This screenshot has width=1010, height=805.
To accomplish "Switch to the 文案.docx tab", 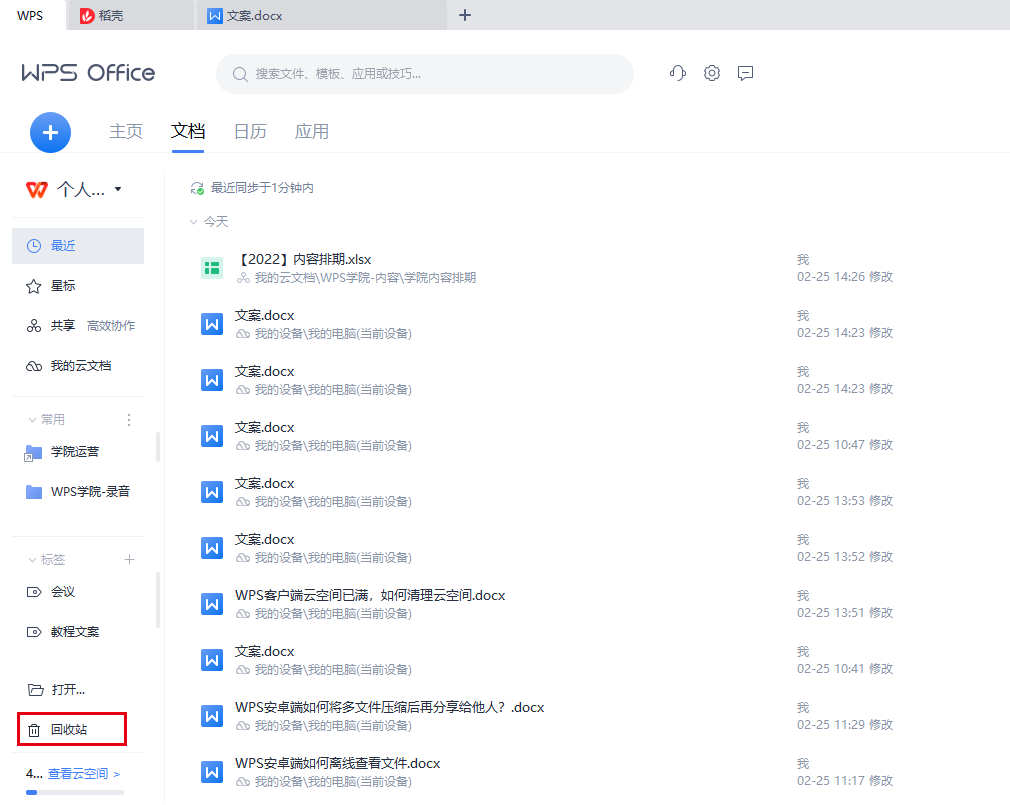I will point(320,15).
